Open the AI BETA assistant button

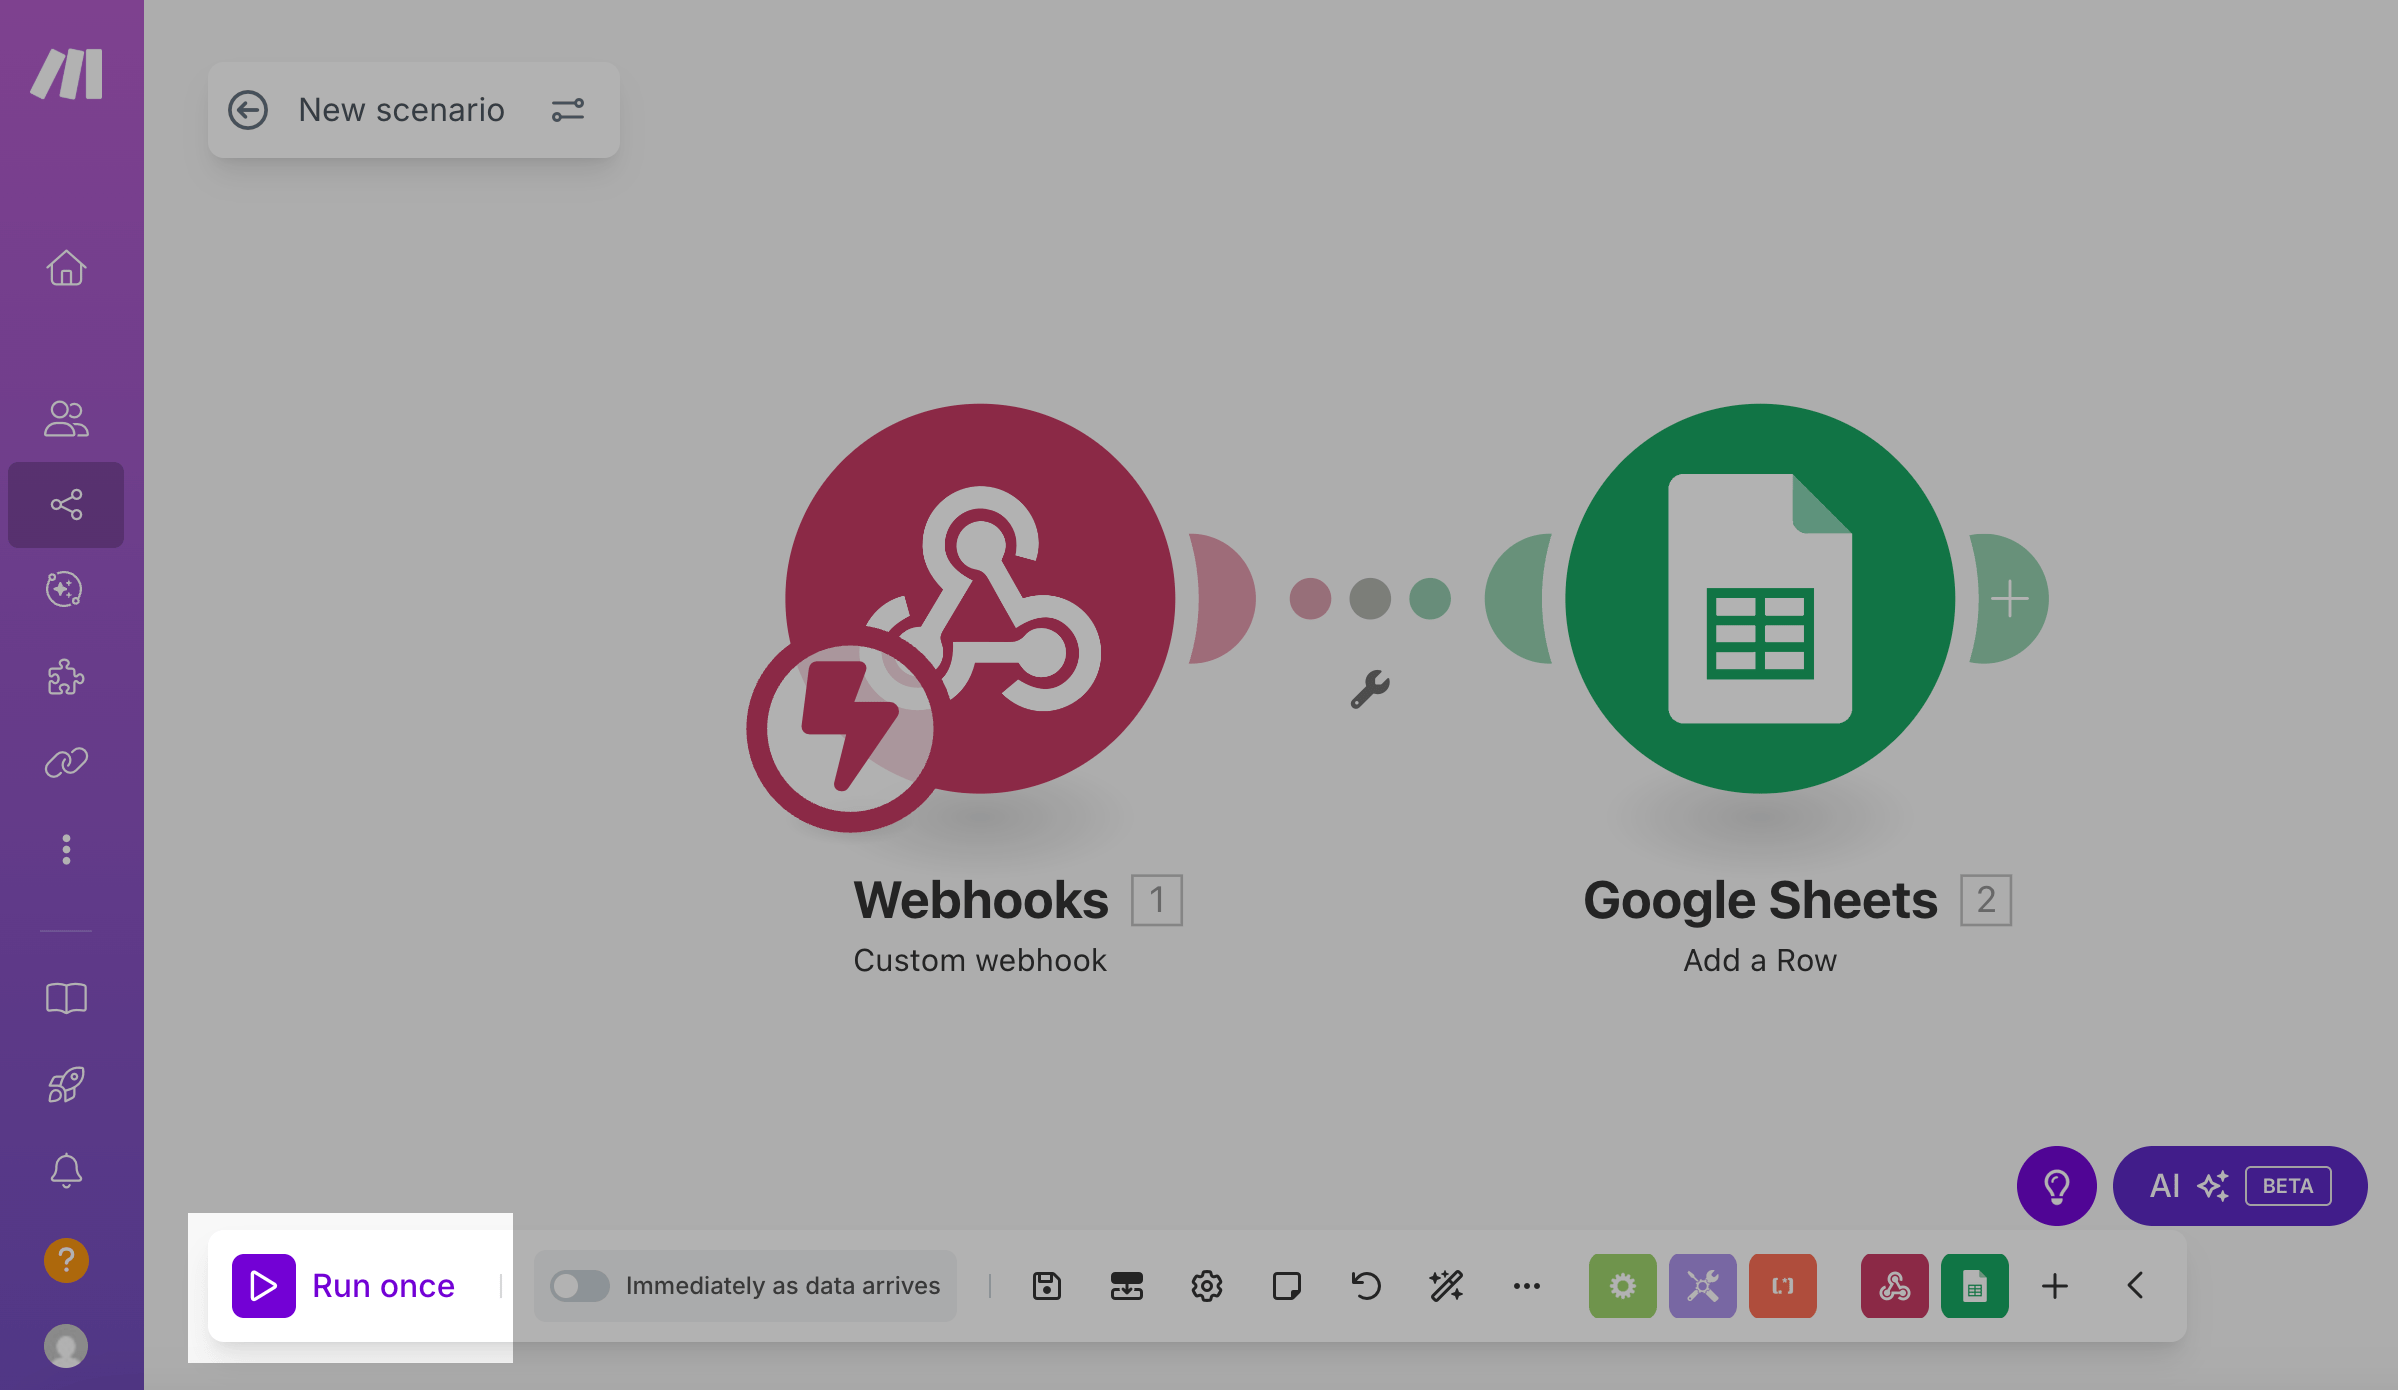pyautogui.click(x=2239, y=1185)
